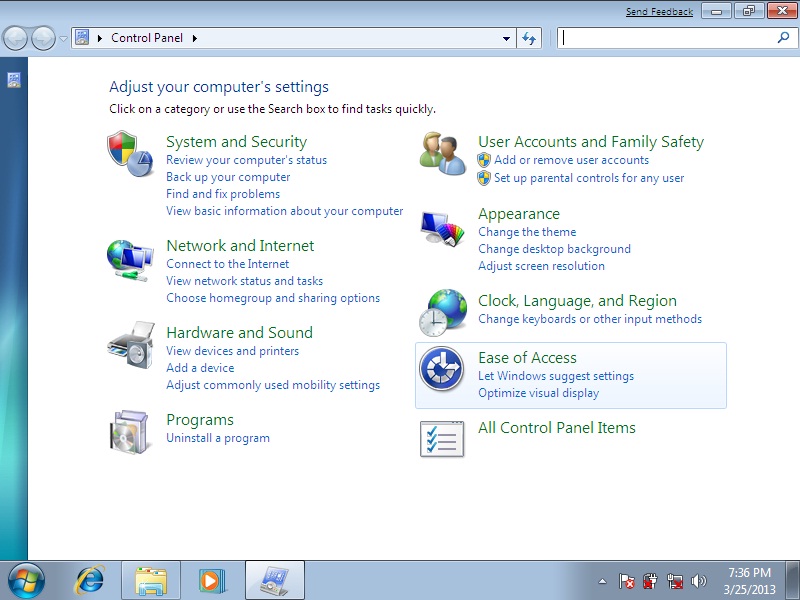Open the System and Security shield icon
This screenshot has width=800, height=600.
[130, 154]
